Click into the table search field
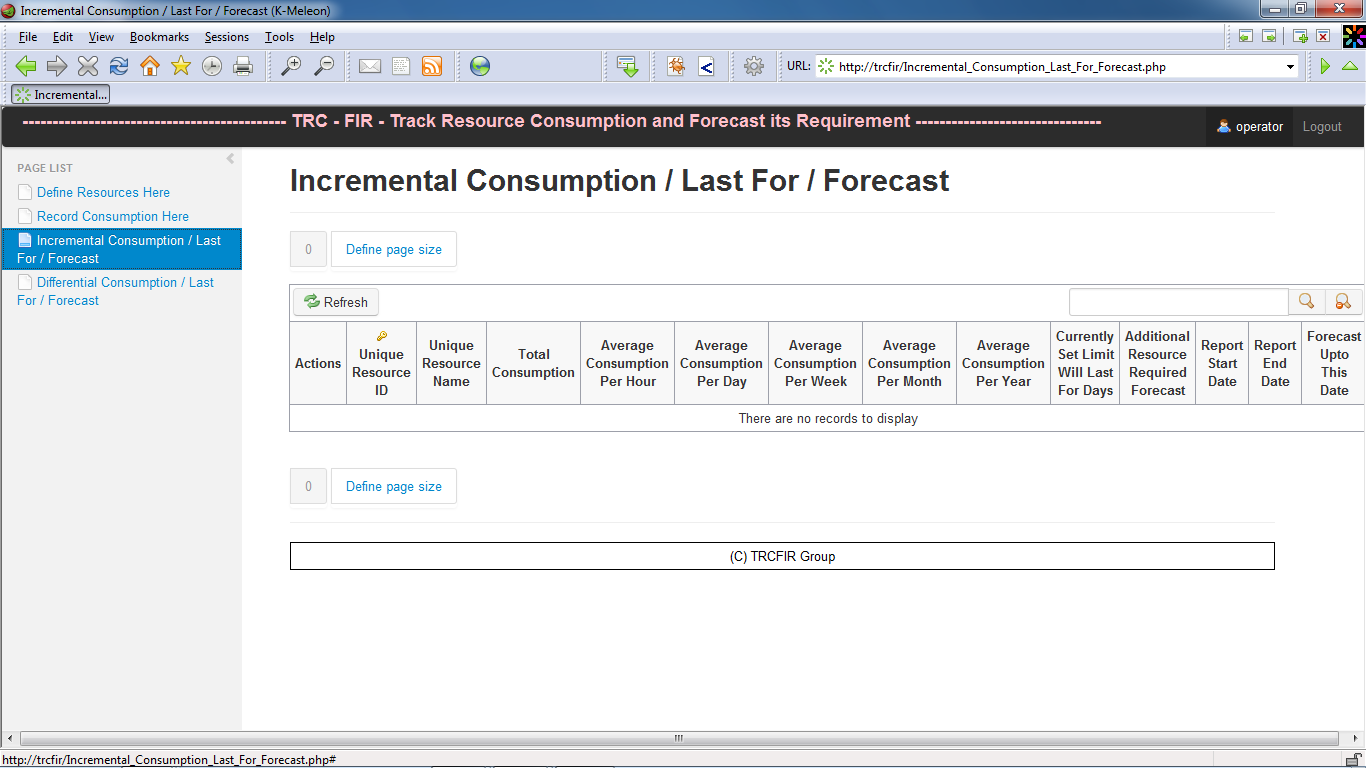1366x768 pixels. (1178, 302)
